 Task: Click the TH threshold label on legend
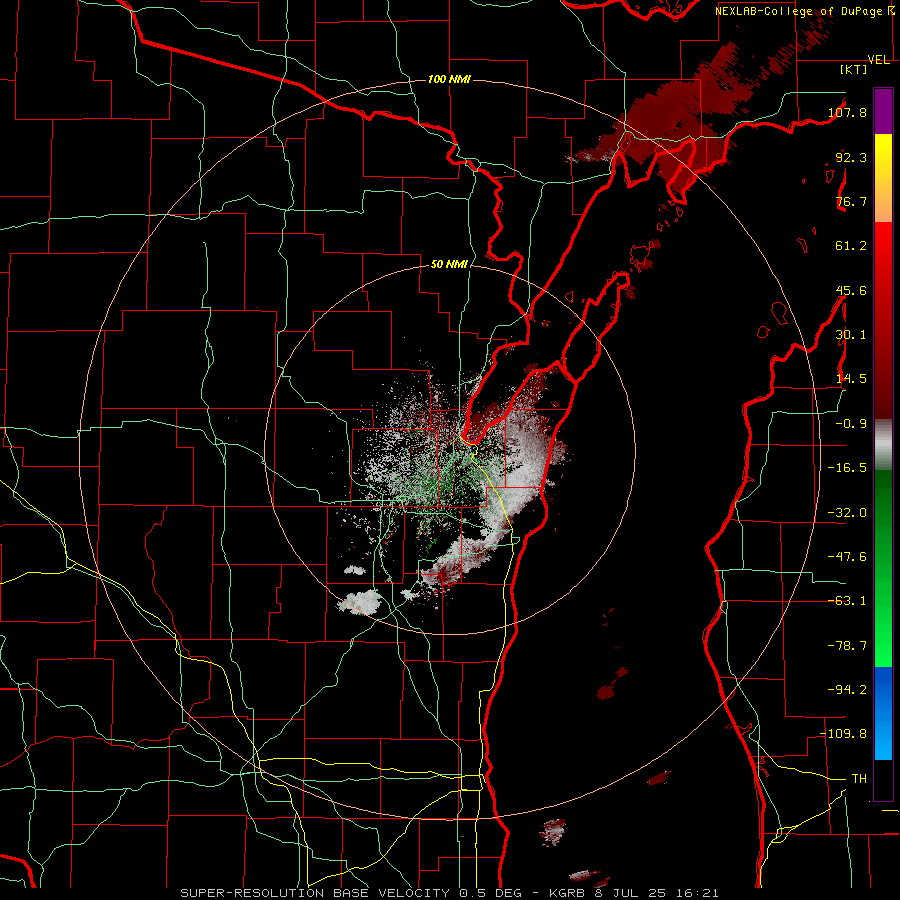(859, 779)
